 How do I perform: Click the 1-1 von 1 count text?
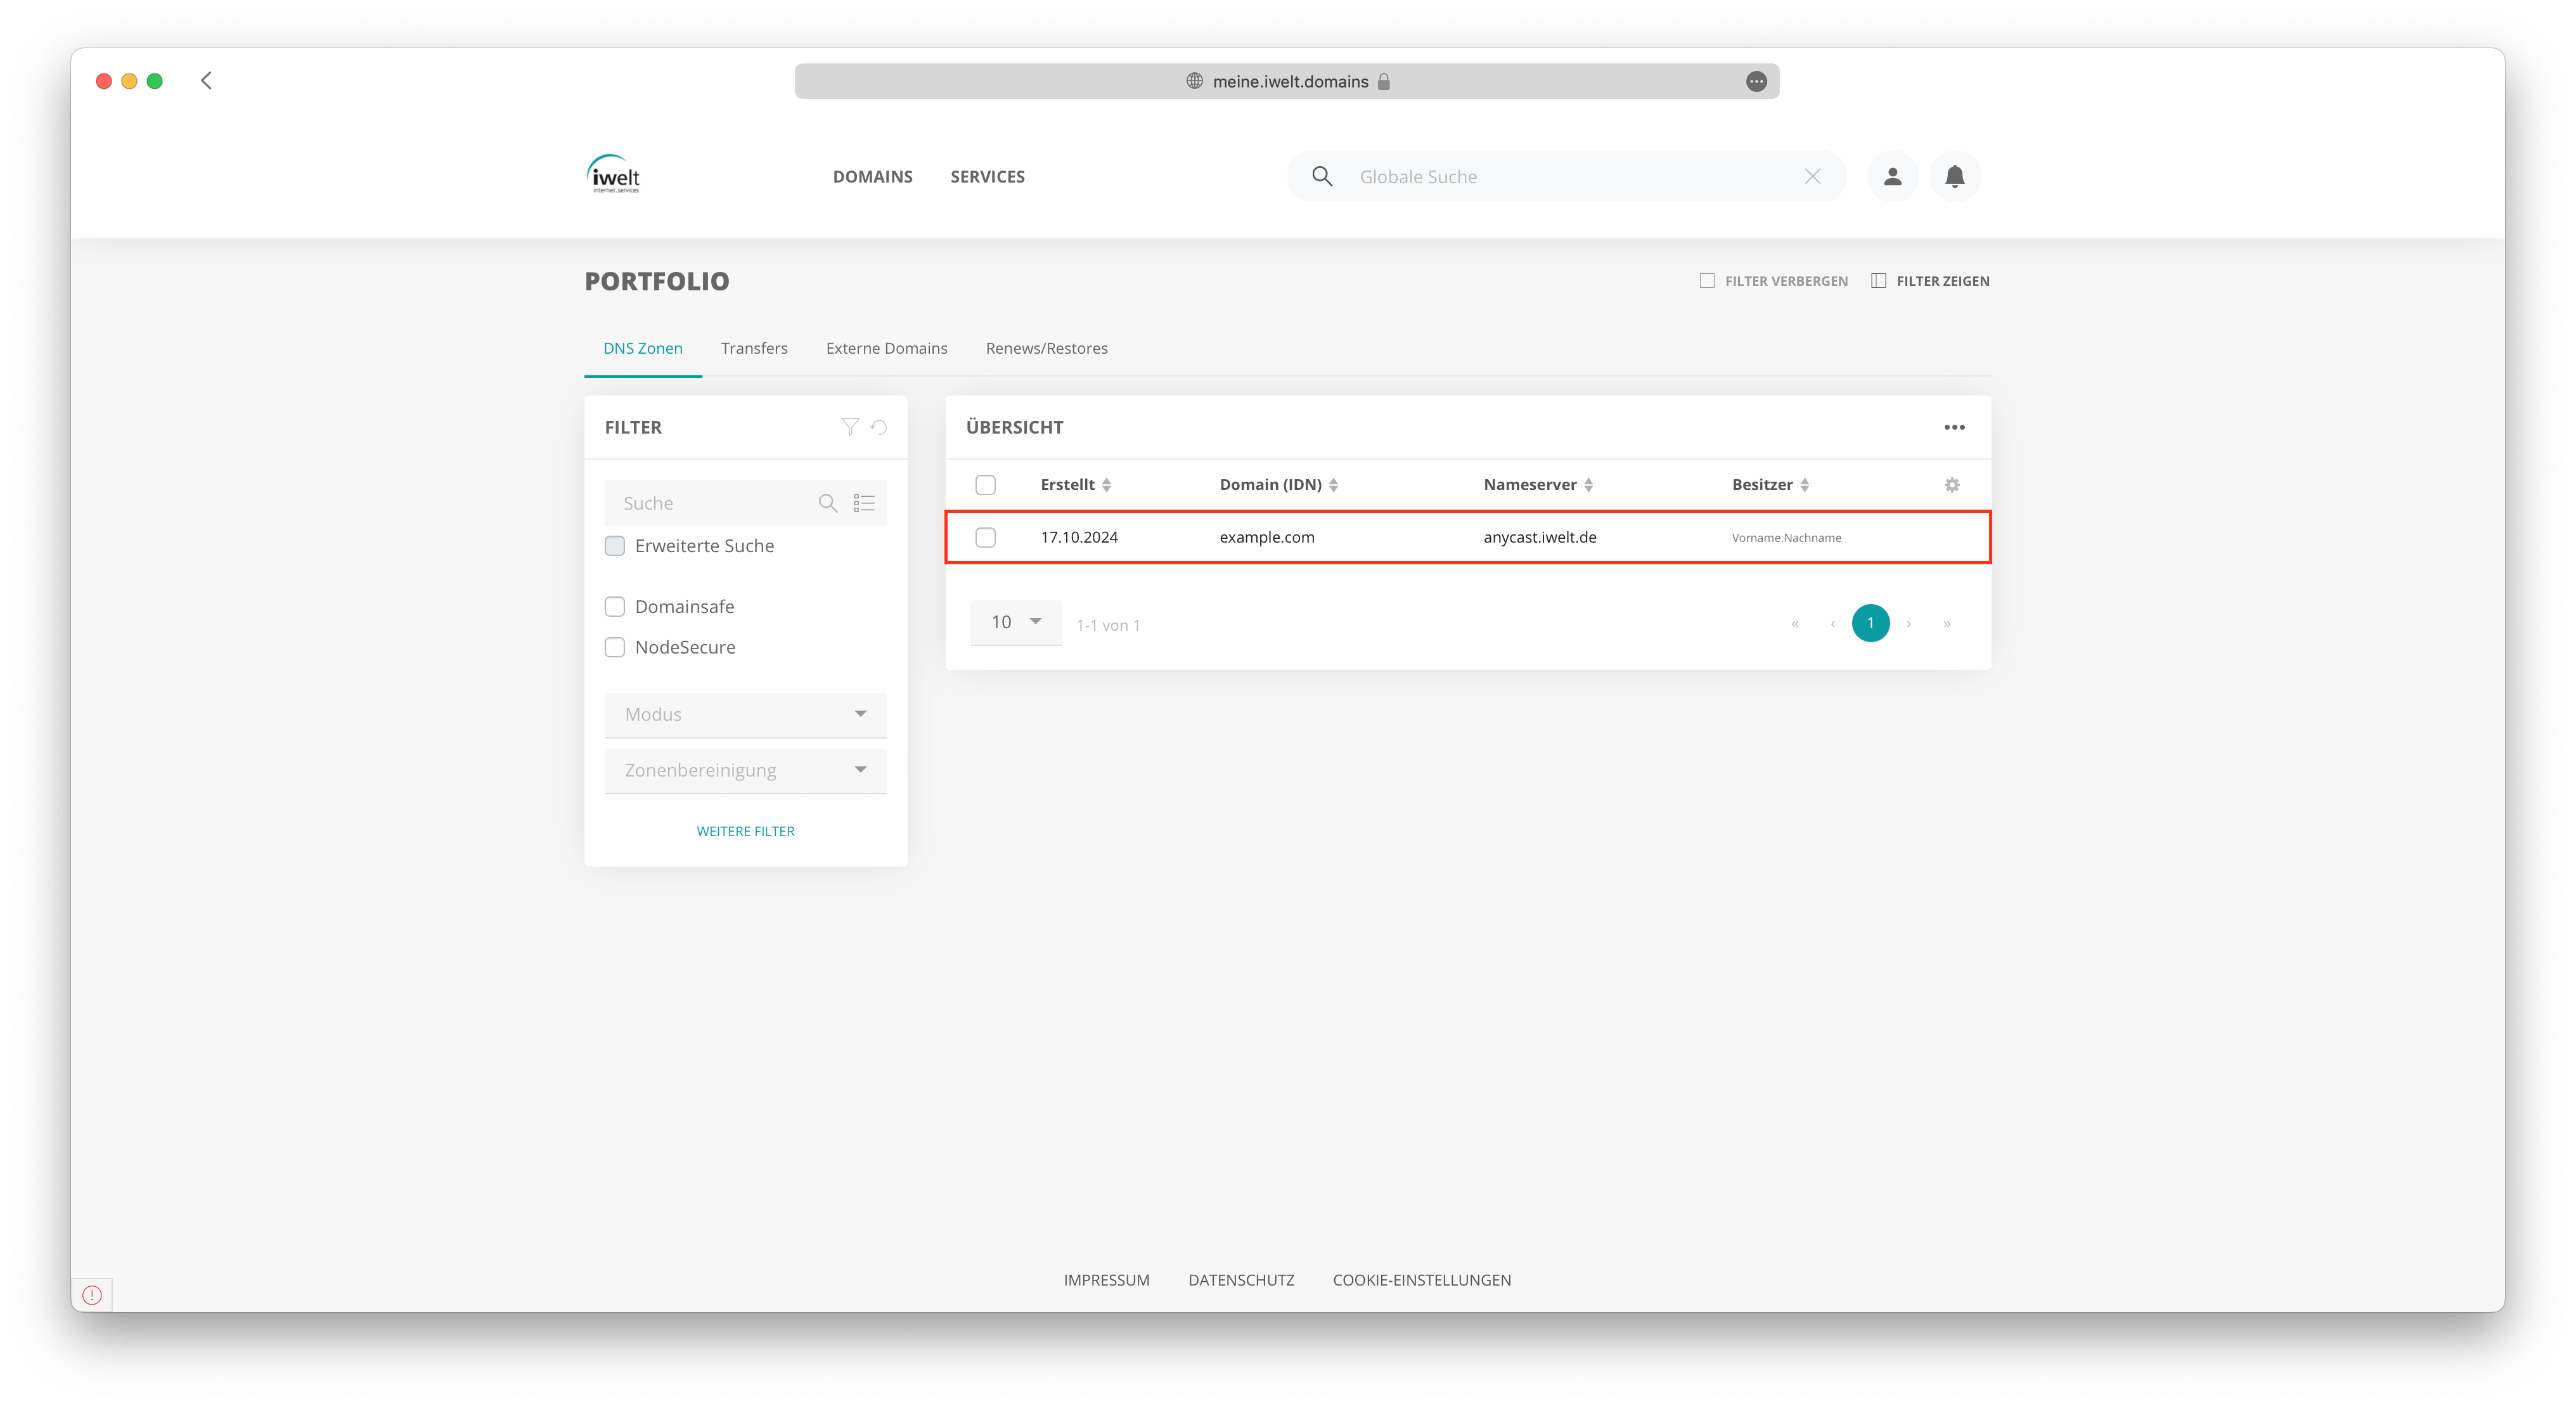click(1108, 626)
